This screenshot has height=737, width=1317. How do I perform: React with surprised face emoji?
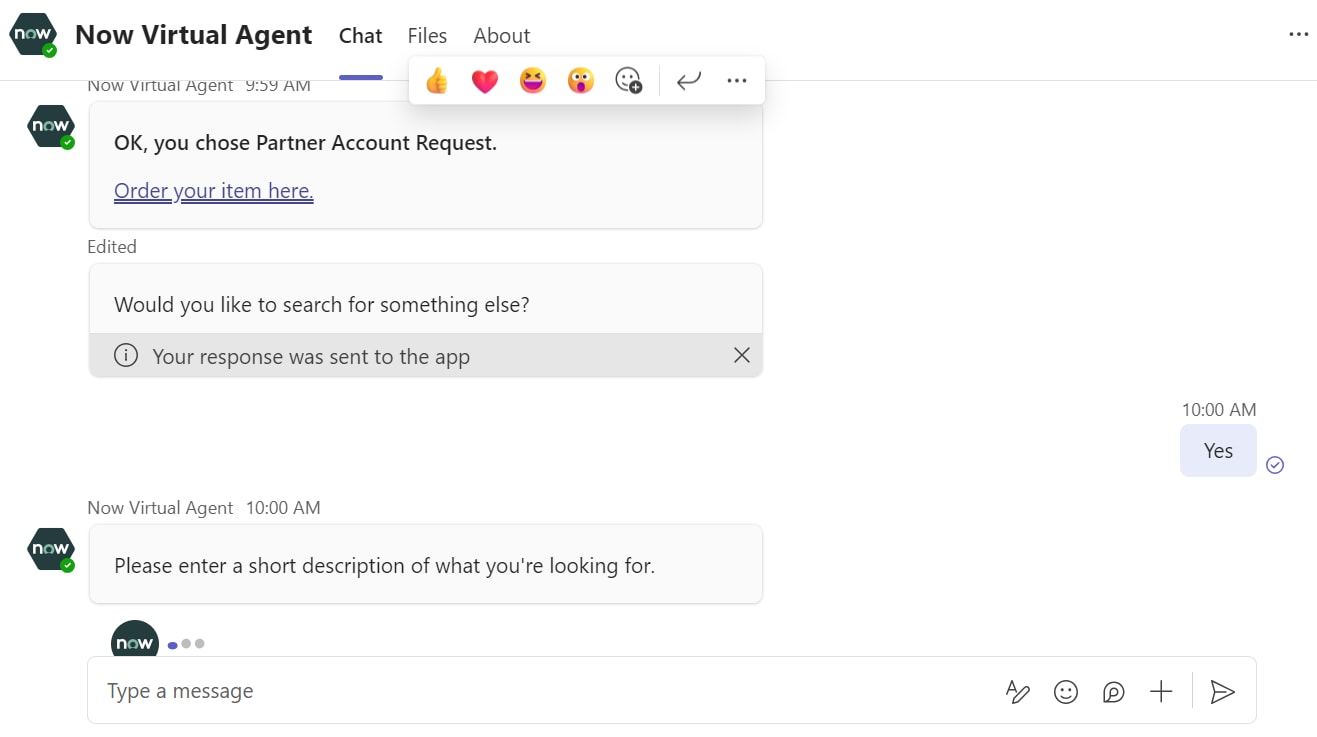pos(581,81)
